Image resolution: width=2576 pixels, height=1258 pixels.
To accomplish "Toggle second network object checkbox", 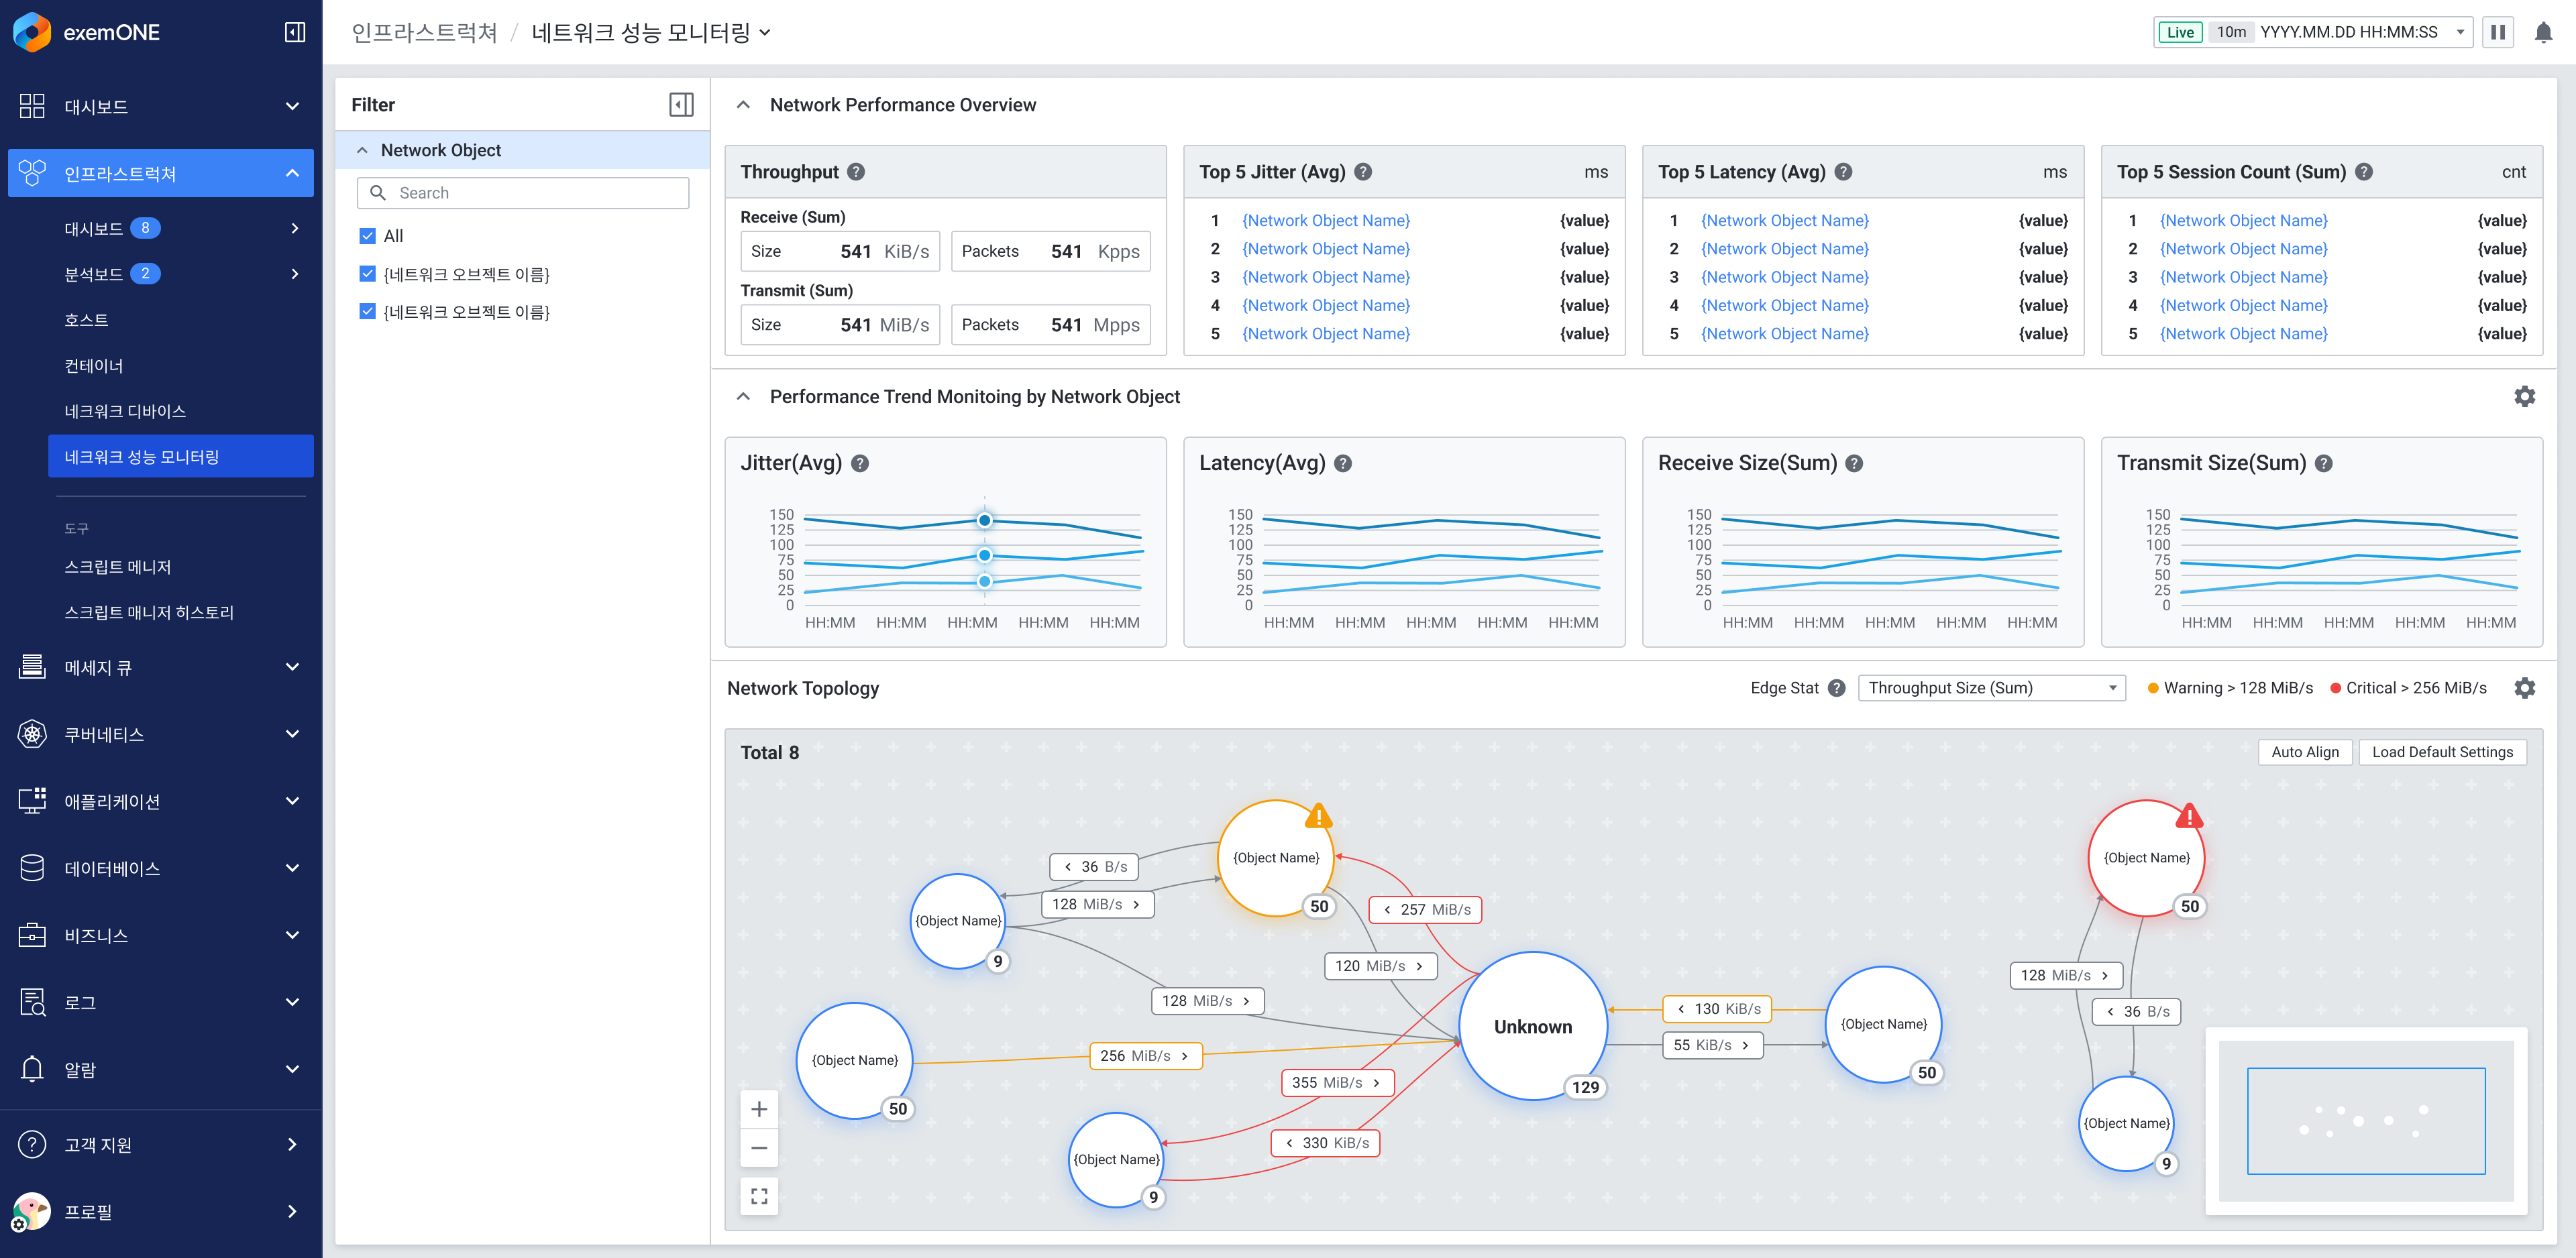I will [x=367, y=312].
